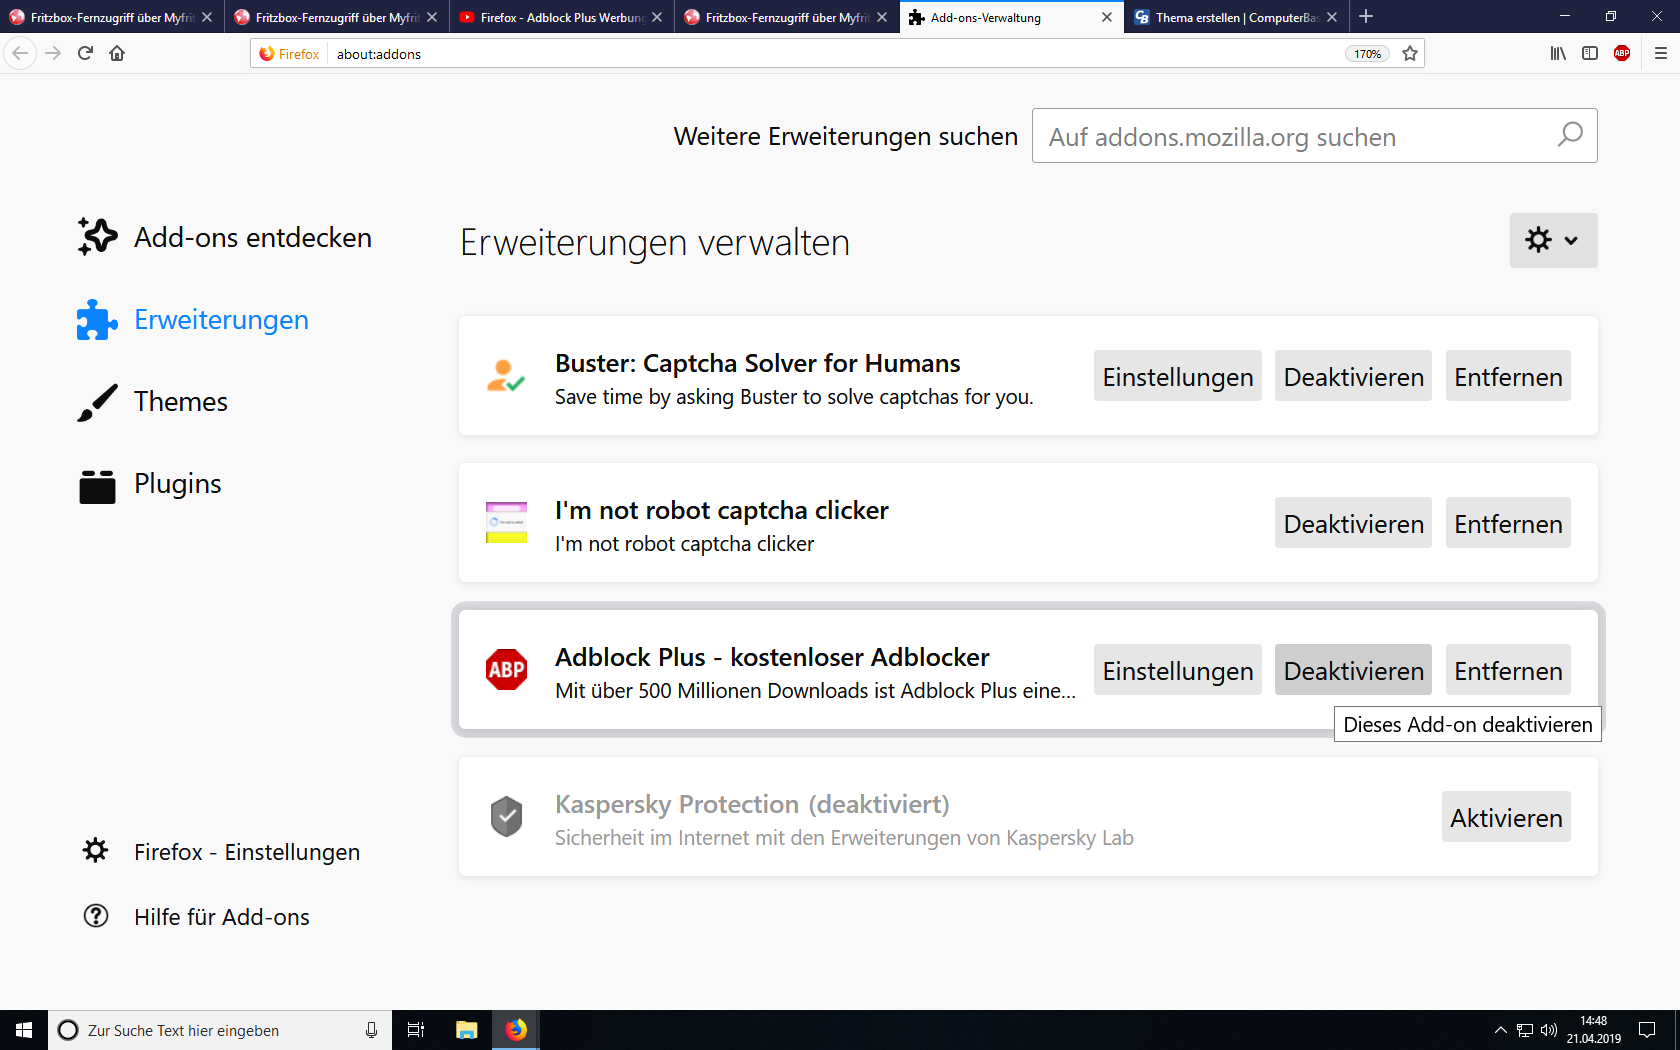The width and height of the screenshot is (1680, 1050).
Task: Open the Windows Start menu
Action: click(x=24, y=1030)
